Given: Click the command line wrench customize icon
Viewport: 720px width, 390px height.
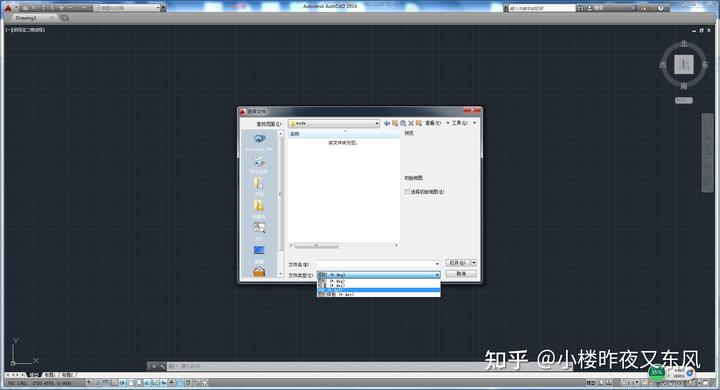Looking at the screenshot, I should coord(162,366).
